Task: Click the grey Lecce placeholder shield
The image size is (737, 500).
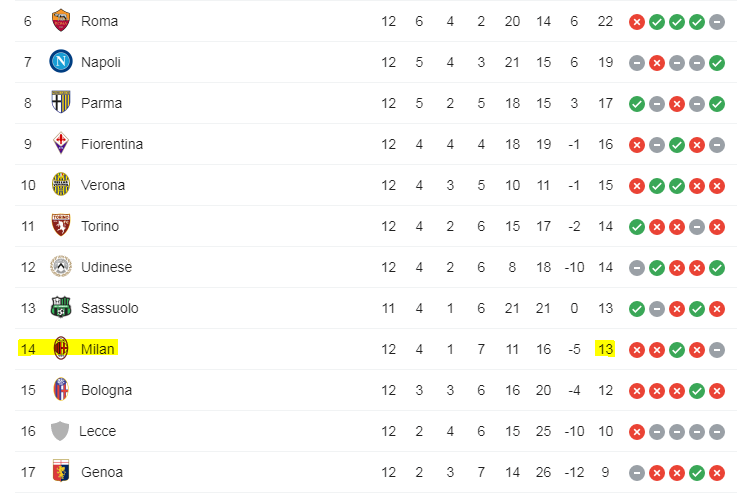Action: pos(60,431)
